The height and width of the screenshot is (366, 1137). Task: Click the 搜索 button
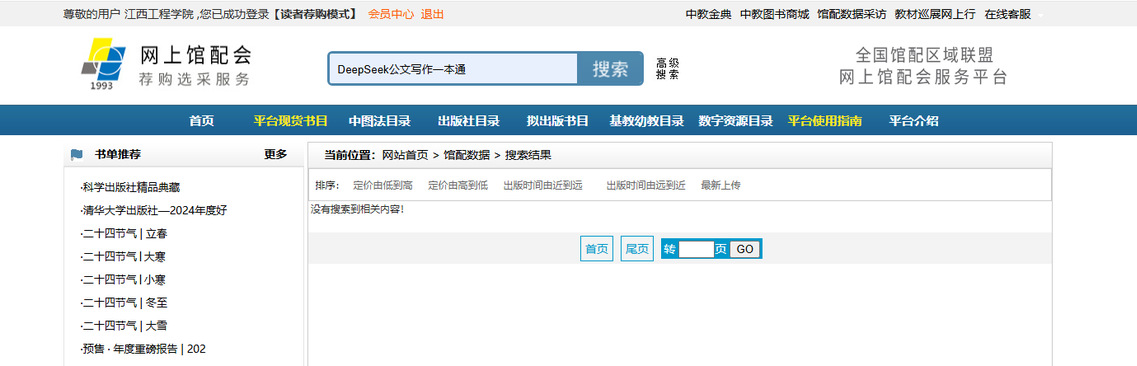tap(611, 69)
